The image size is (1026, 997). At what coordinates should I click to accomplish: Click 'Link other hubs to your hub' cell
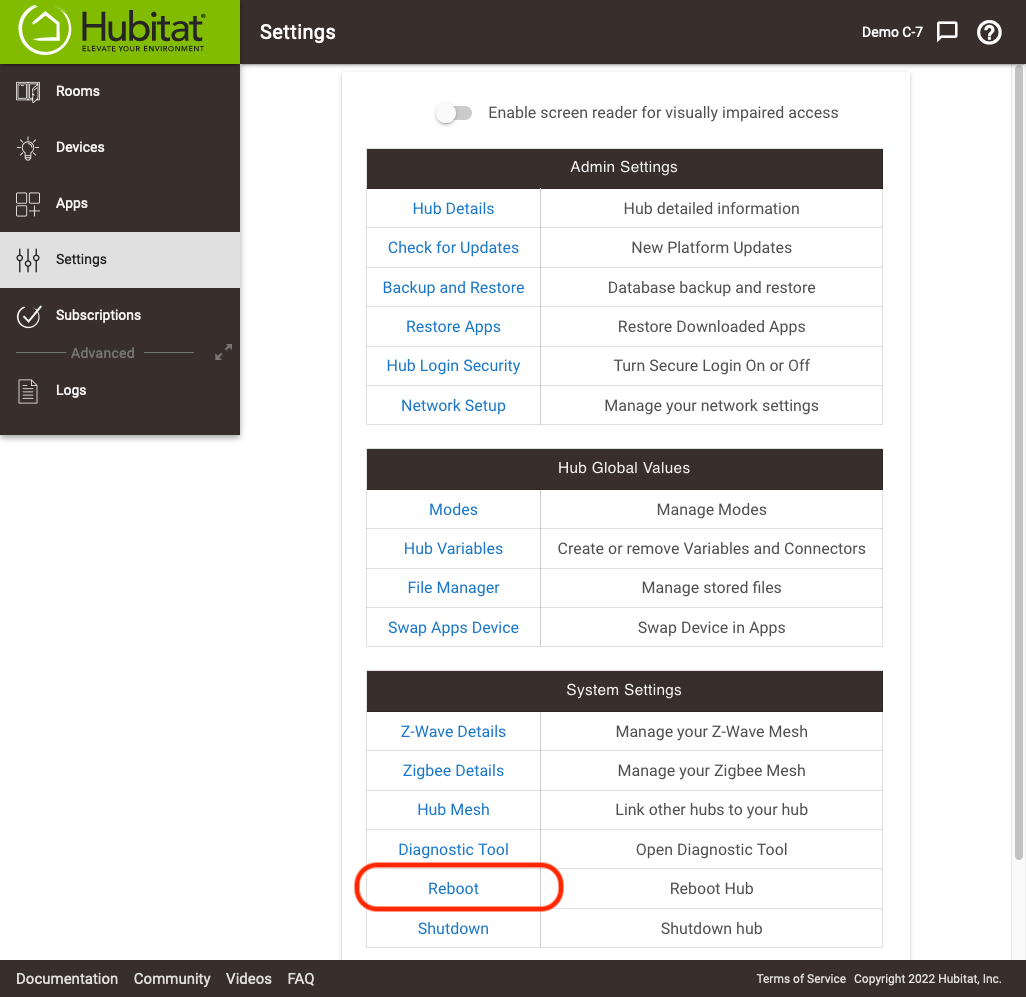(x=711, y=810)
